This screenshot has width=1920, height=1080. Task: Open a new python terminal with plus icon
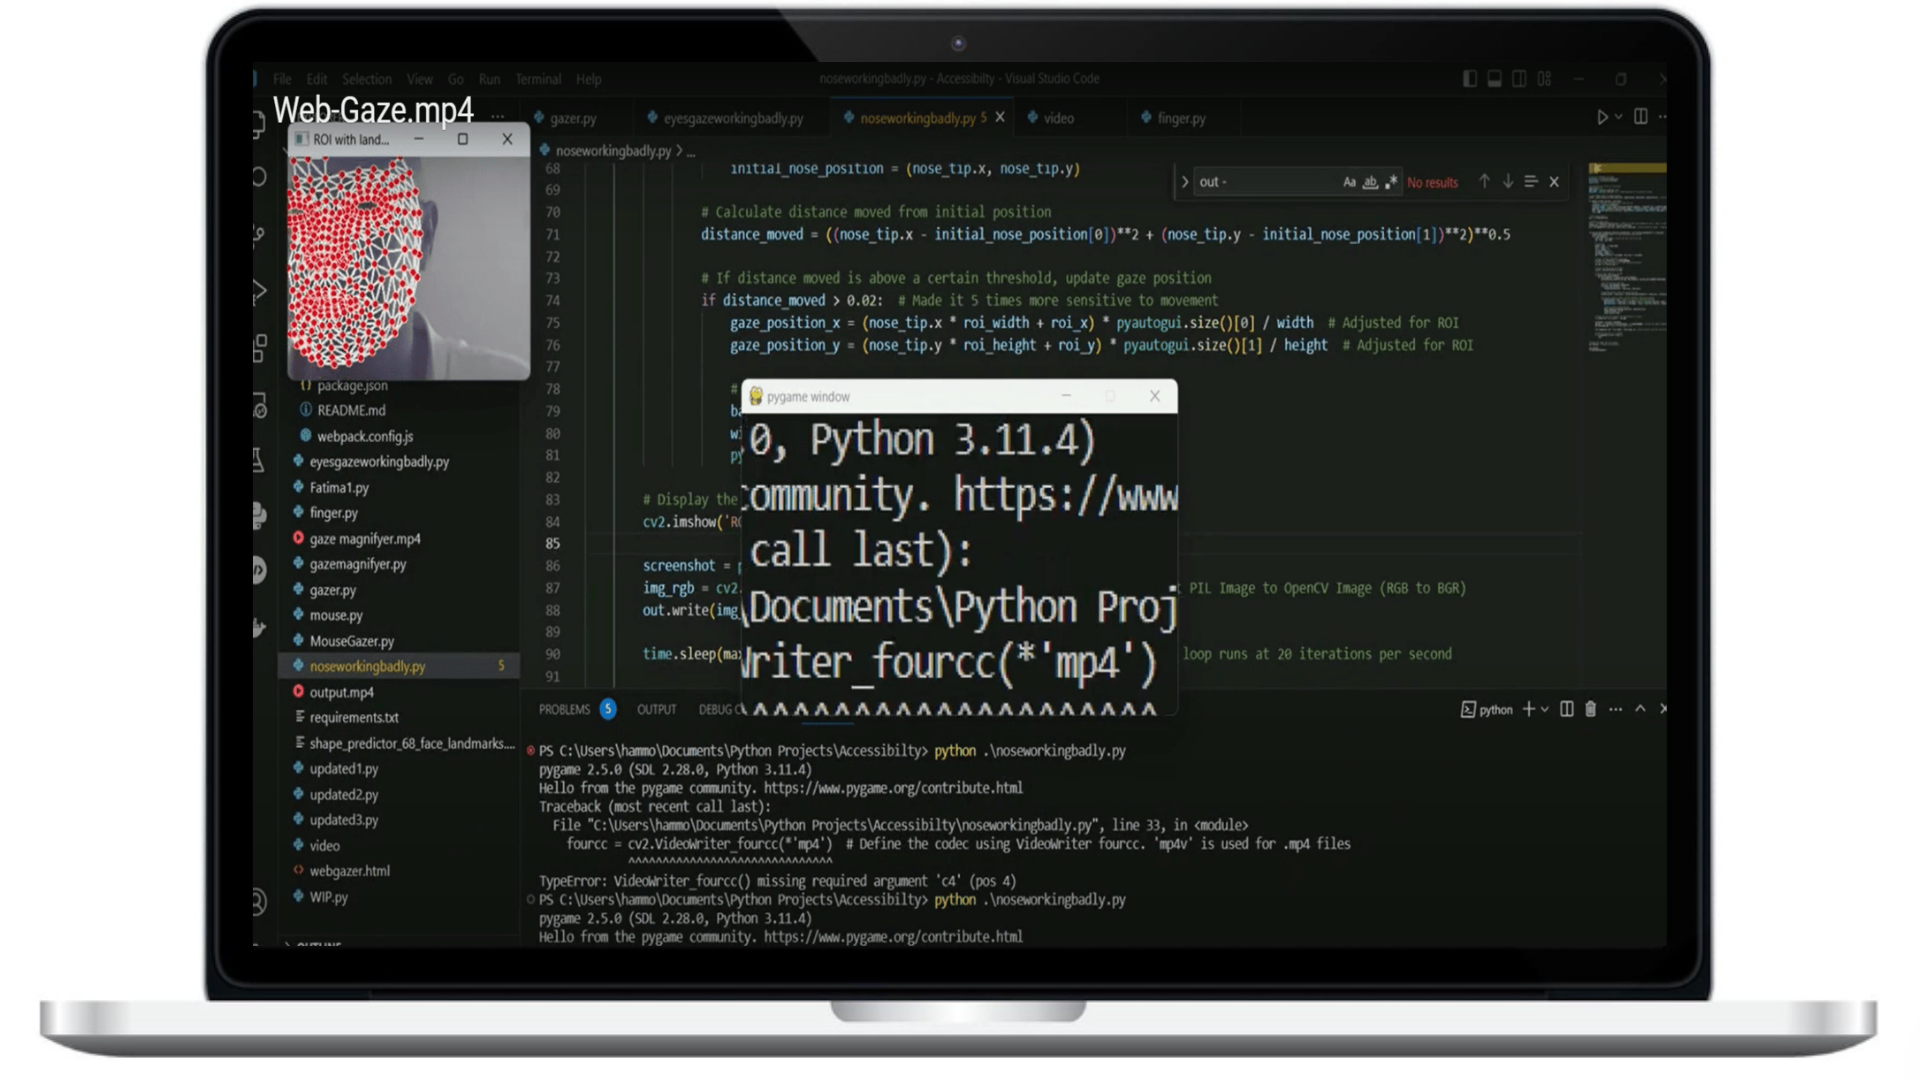coord(1529,709)
